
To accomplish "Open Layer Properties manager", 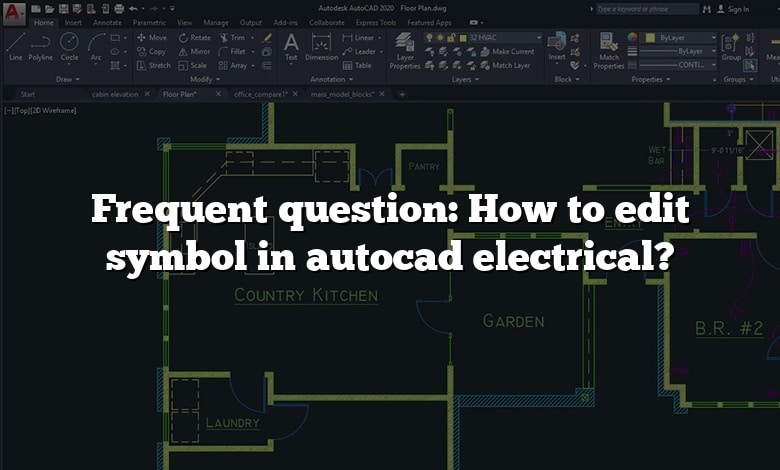I will coord(405,50).
